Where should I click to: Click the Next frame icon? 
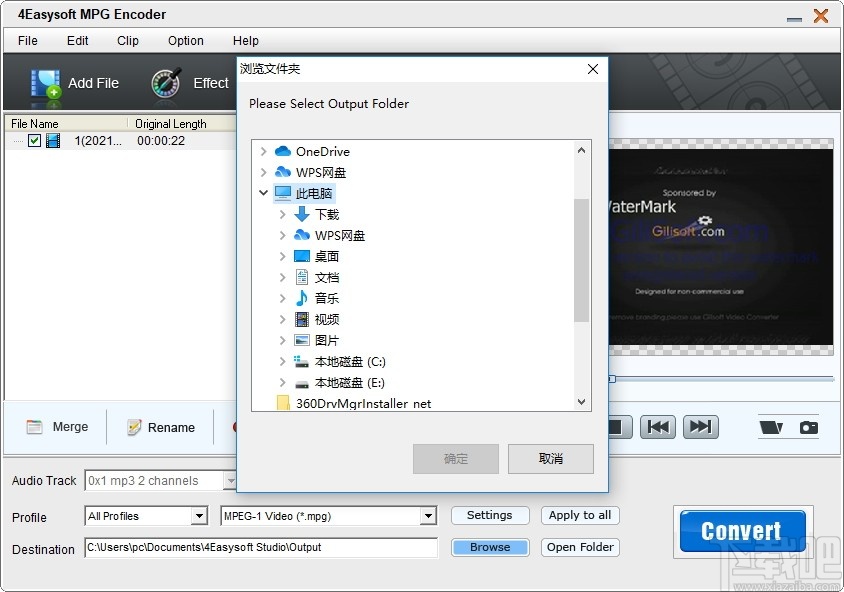click(x=700, y=426)
